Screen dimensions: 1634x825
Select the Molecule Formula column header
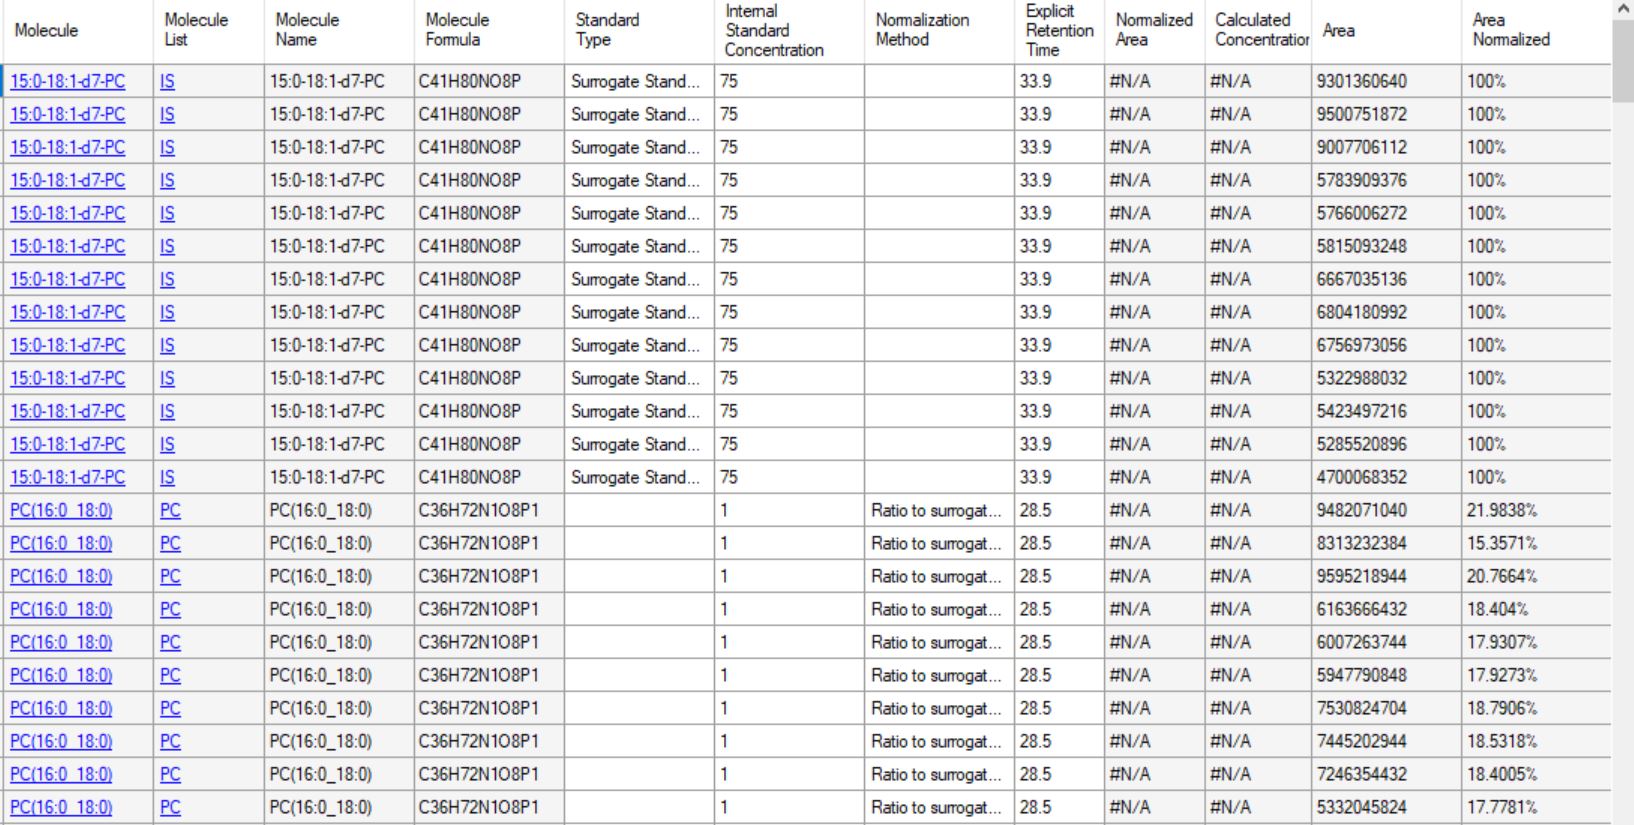pyautogui.click(x=457, y=30)
